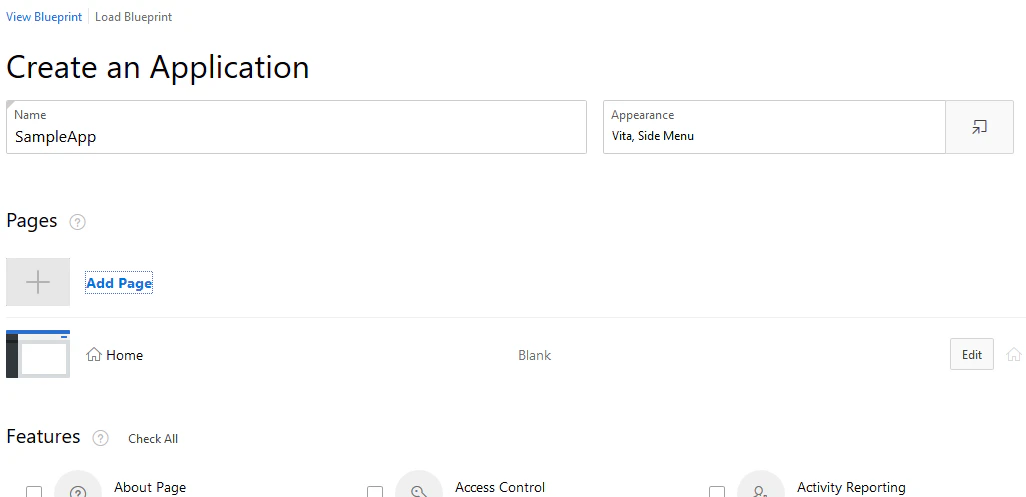Screen dimensions: 1026x497
Task: Click the Activity Reporting feature label
Action: click(x=851, y=487)
